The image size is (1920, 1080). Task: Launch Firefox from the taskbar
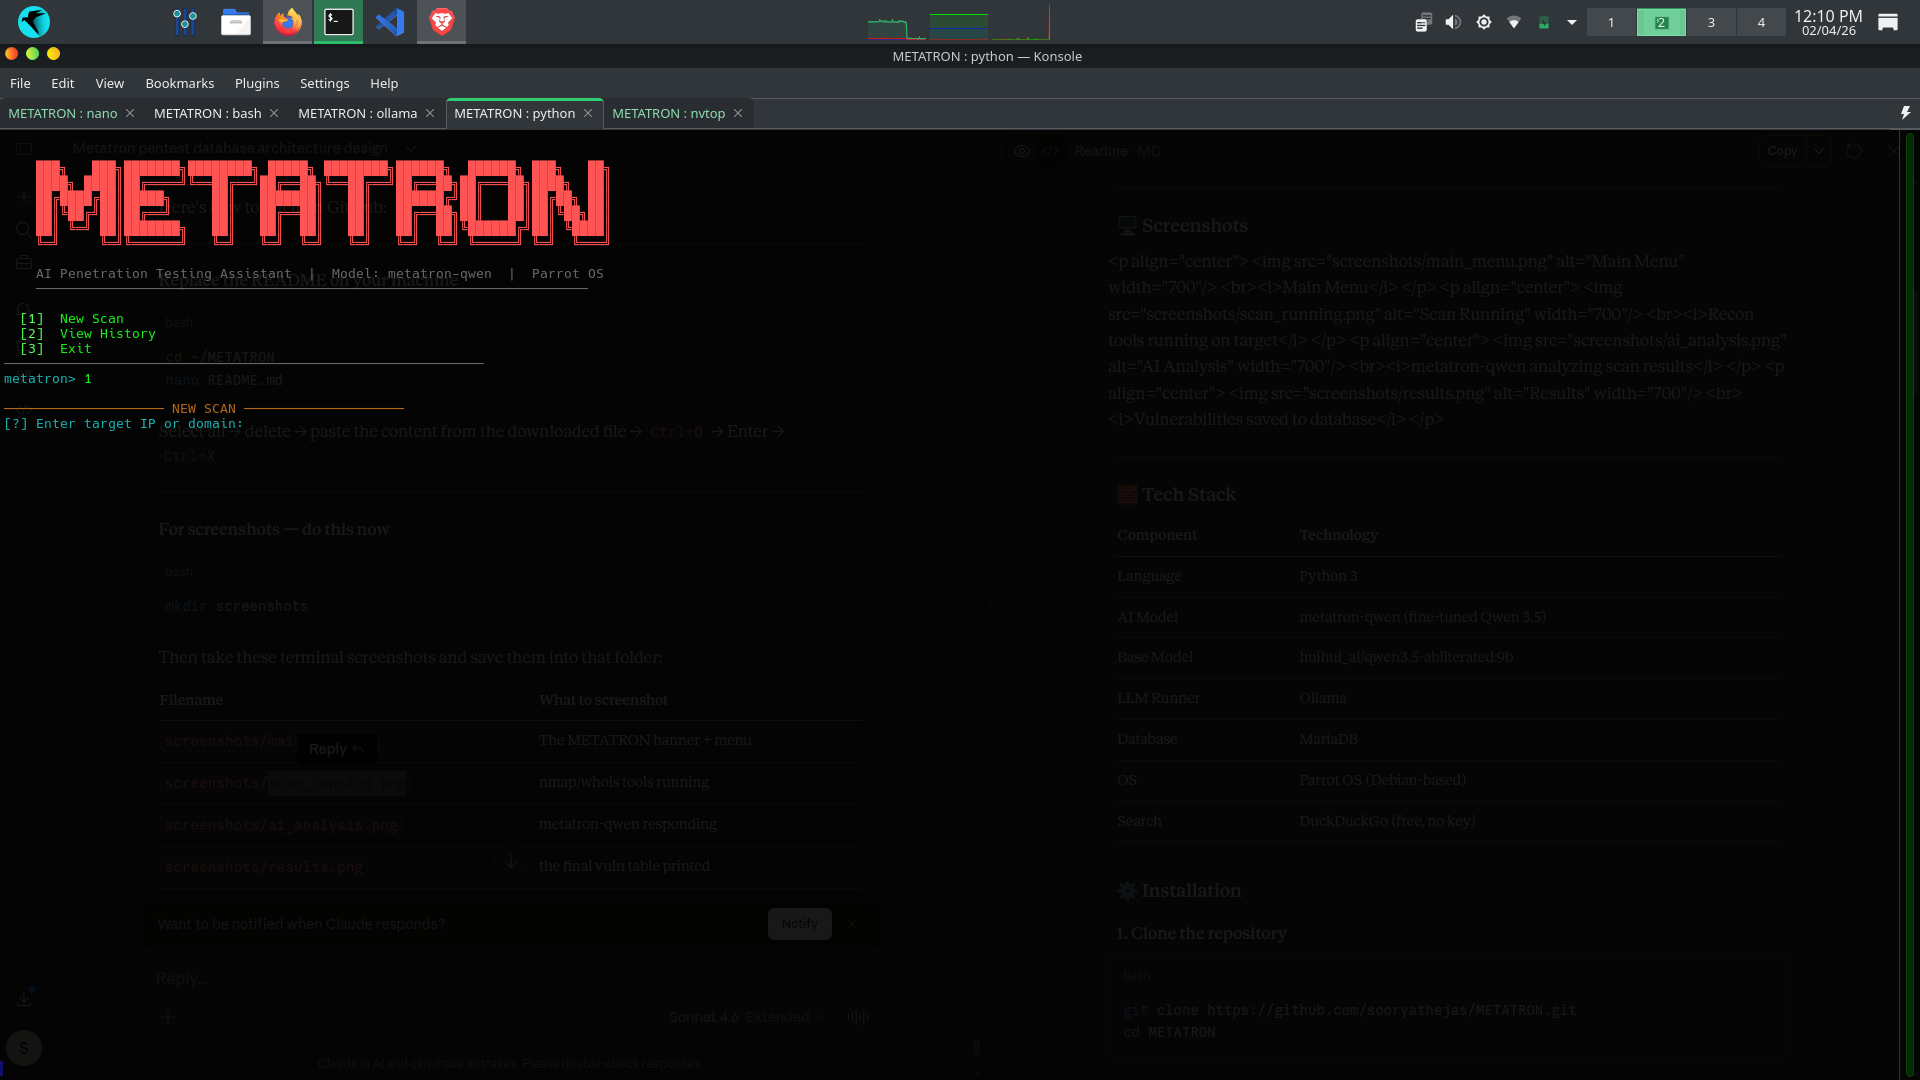click(x=287, y=22)
